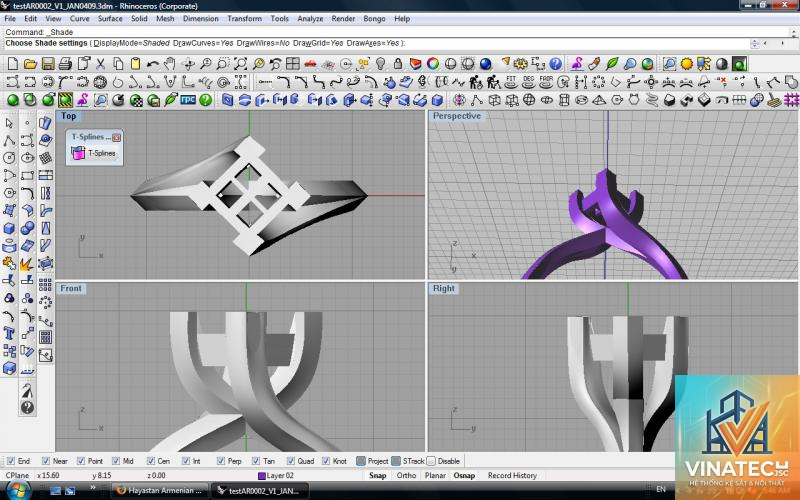800x500 pixels.
Task: Toggle the STrack osnap option
Action: (x=396, y=461)
